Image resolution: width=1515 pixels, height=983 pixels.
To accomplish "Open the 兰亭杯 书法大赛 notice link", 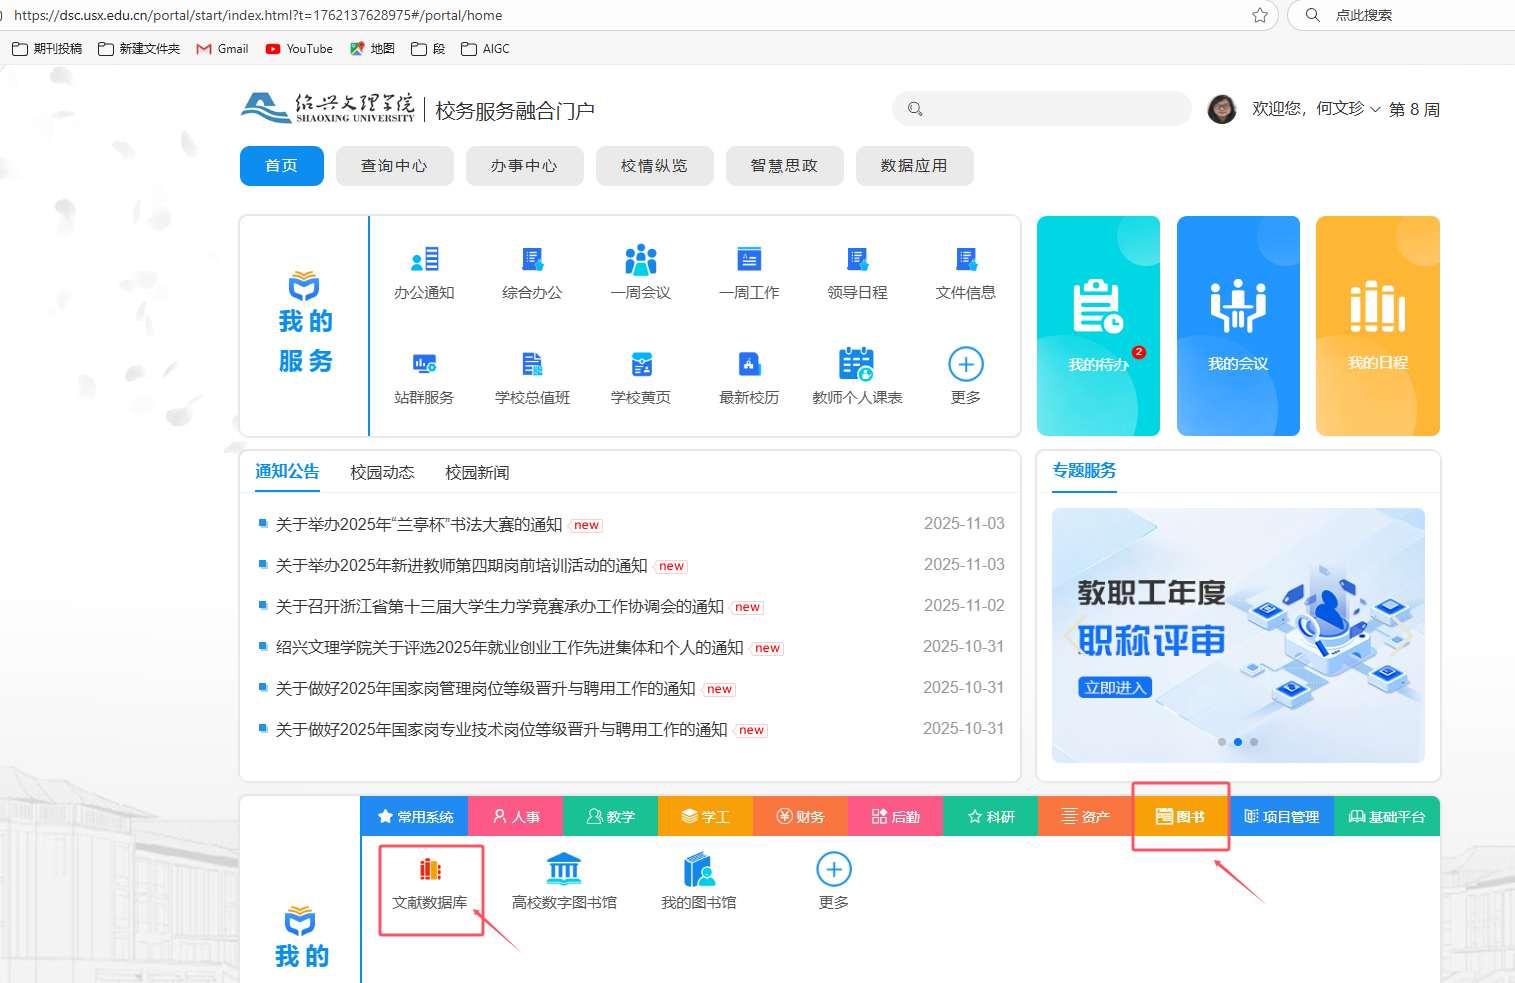I will point(418,525).
